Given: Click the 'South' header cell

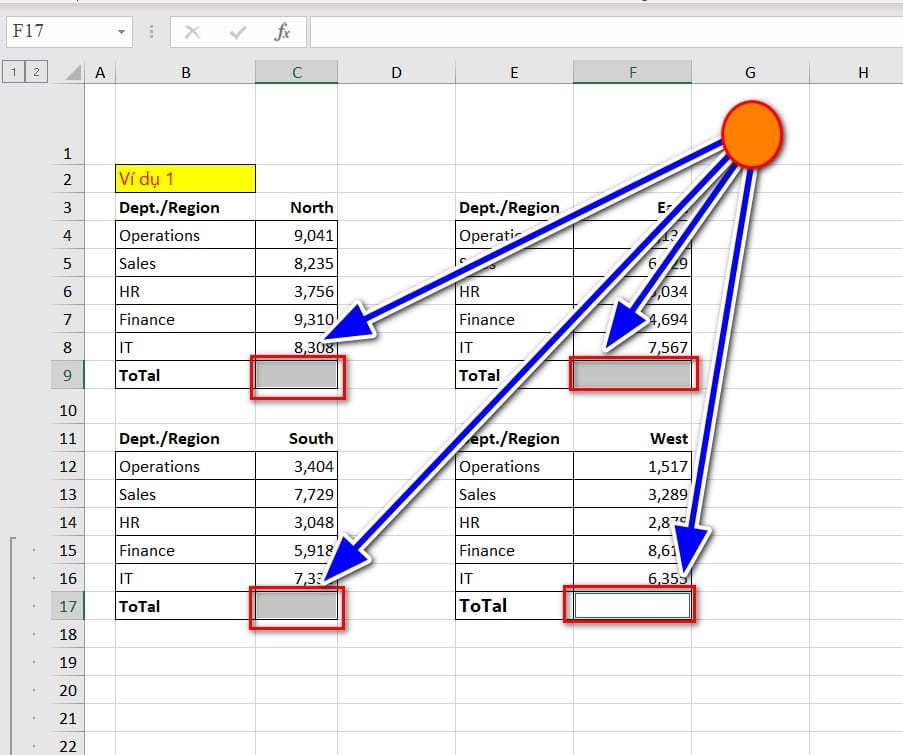Looking at the screenshot, I should point(297,438).
